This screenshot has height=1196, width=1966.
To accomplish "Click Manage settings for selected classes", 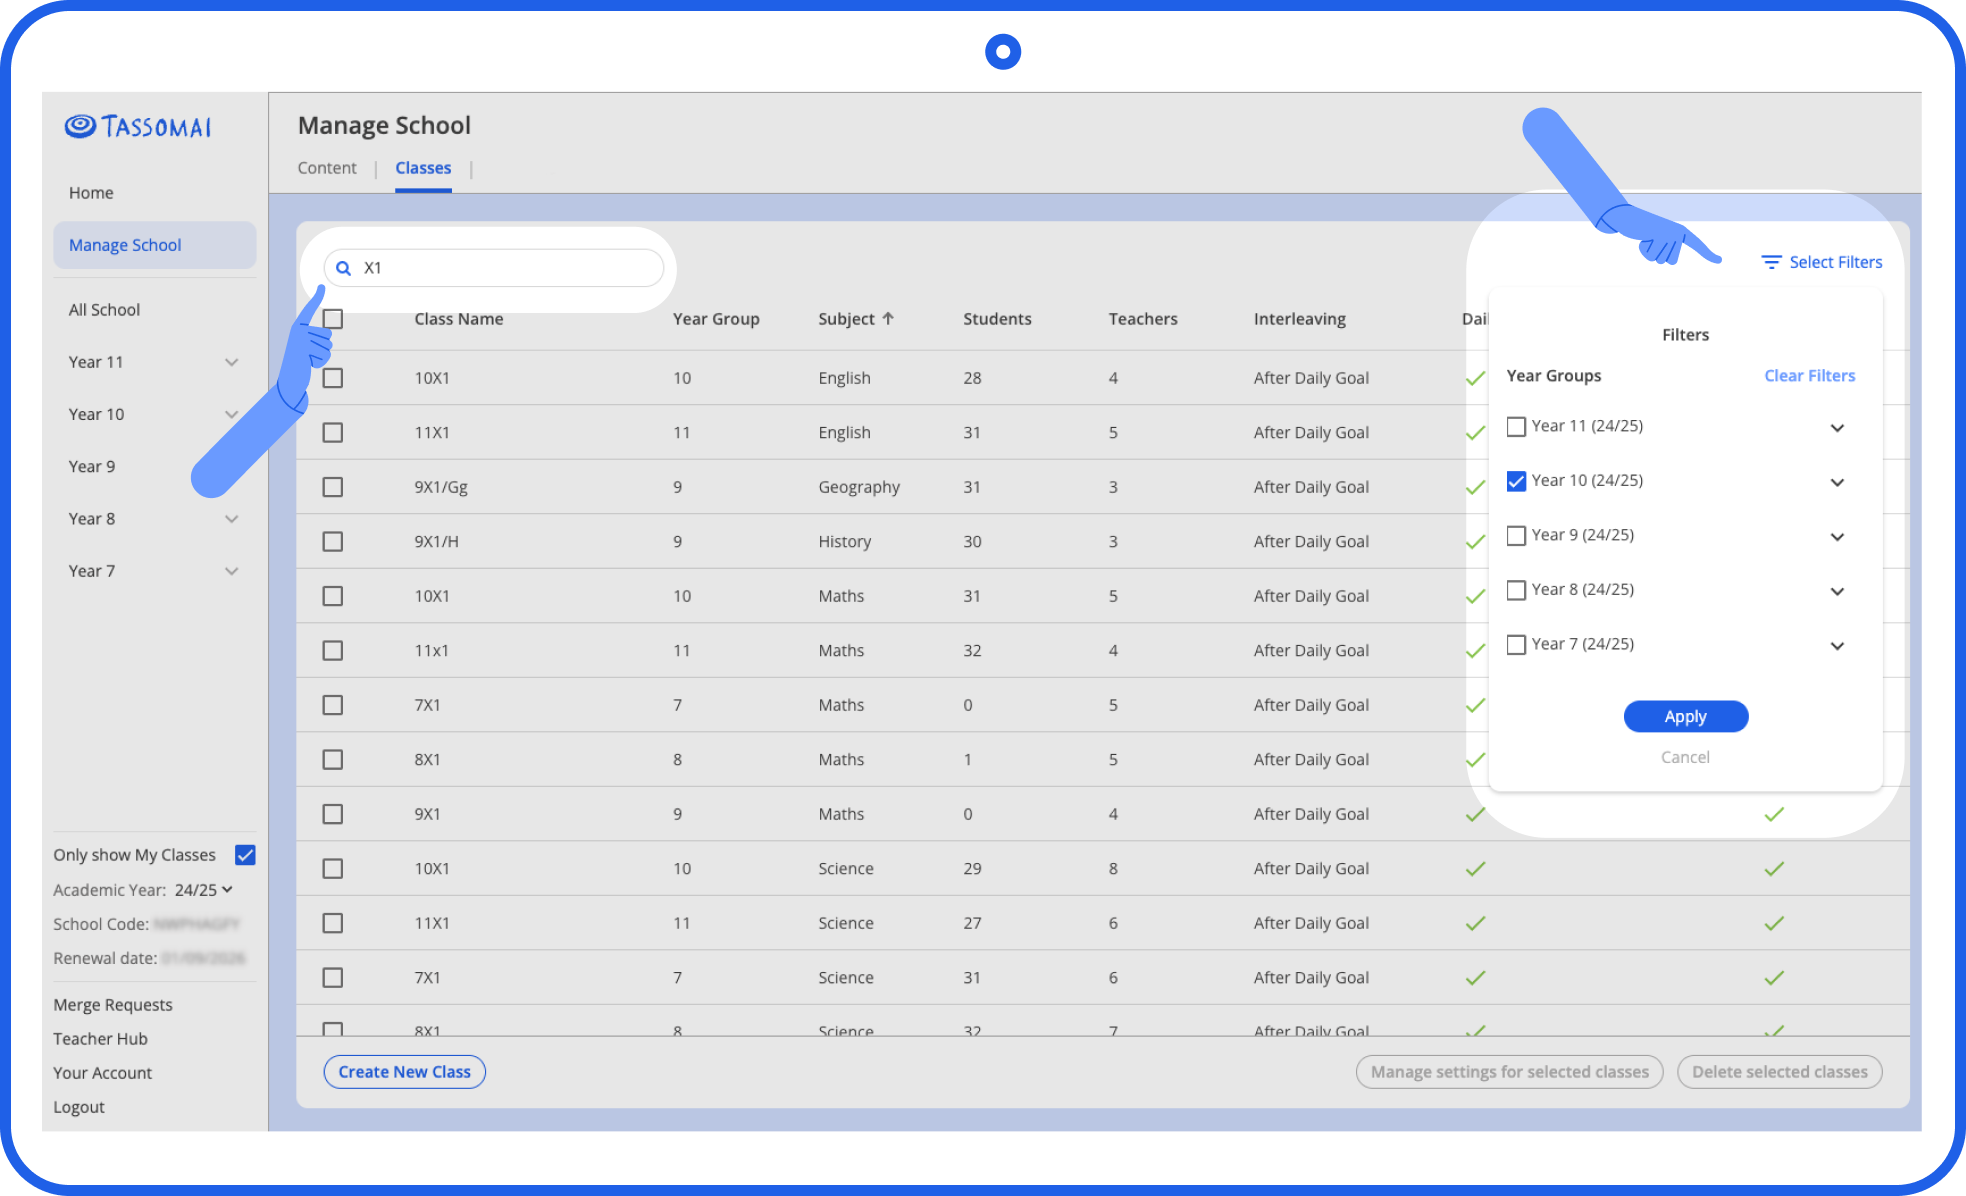I will (1509, 1072).
